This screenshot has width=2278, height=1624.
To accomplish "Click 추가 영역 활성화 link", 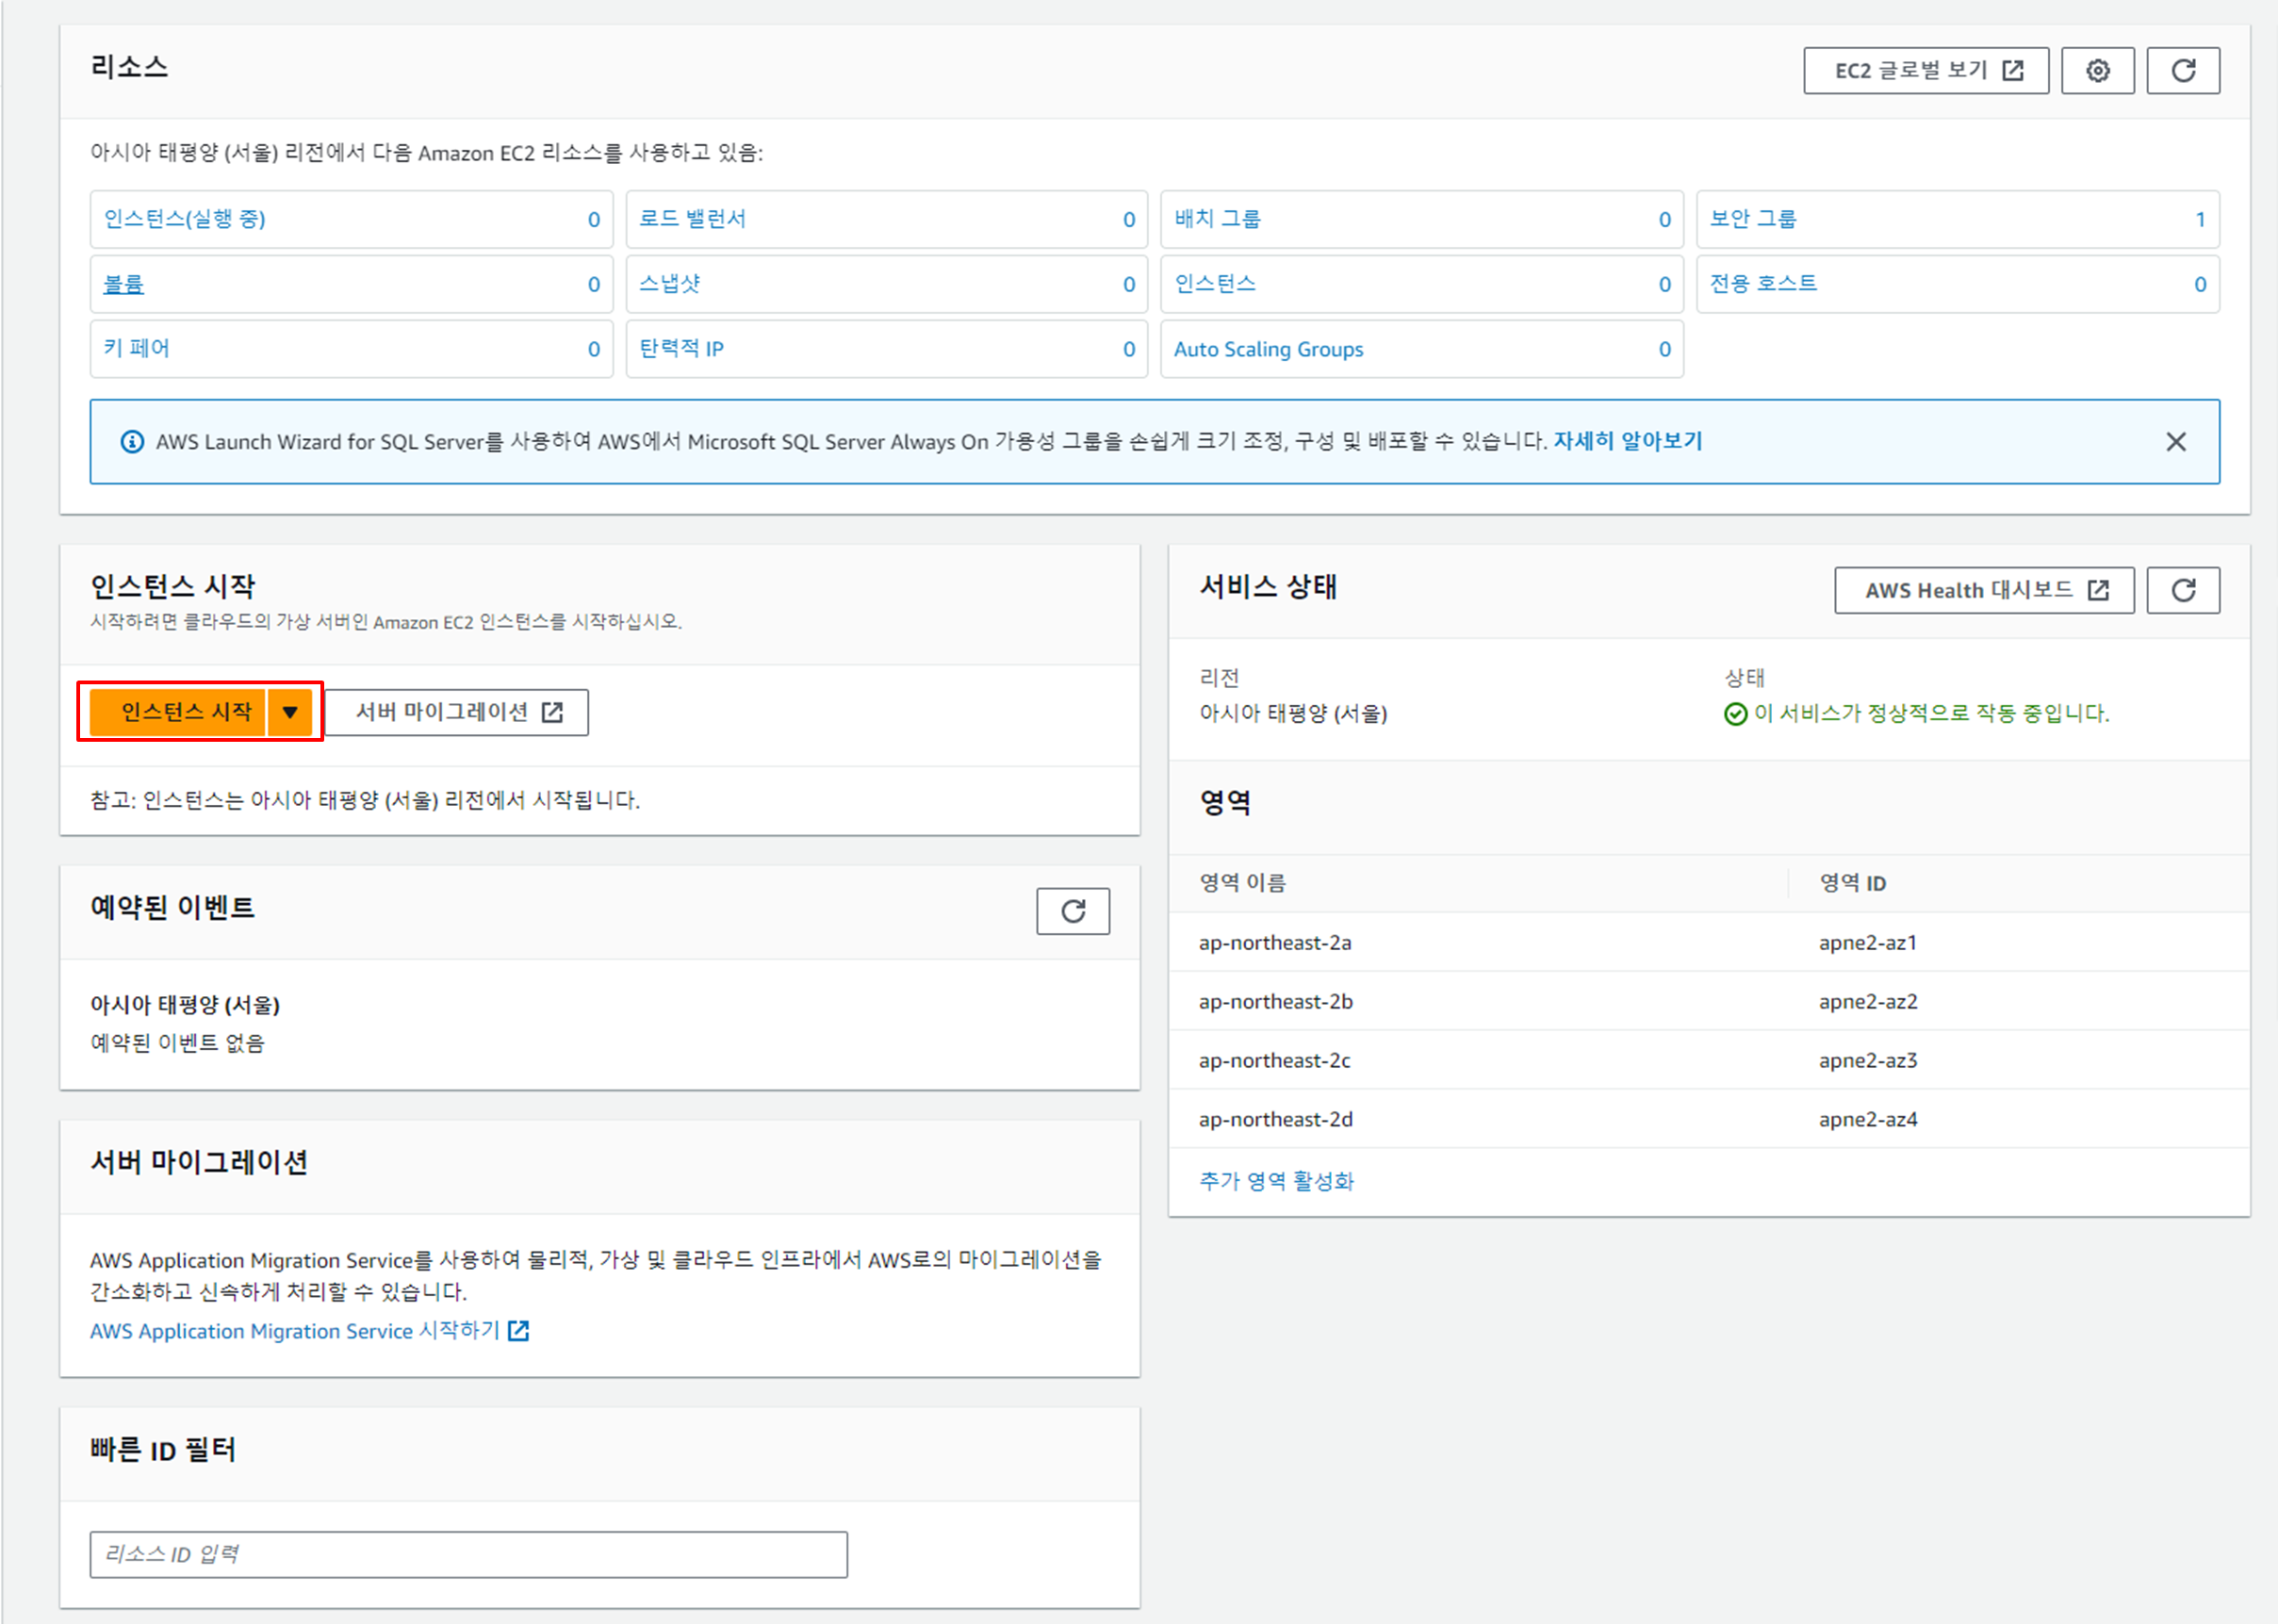I will pos(1276,1181).
